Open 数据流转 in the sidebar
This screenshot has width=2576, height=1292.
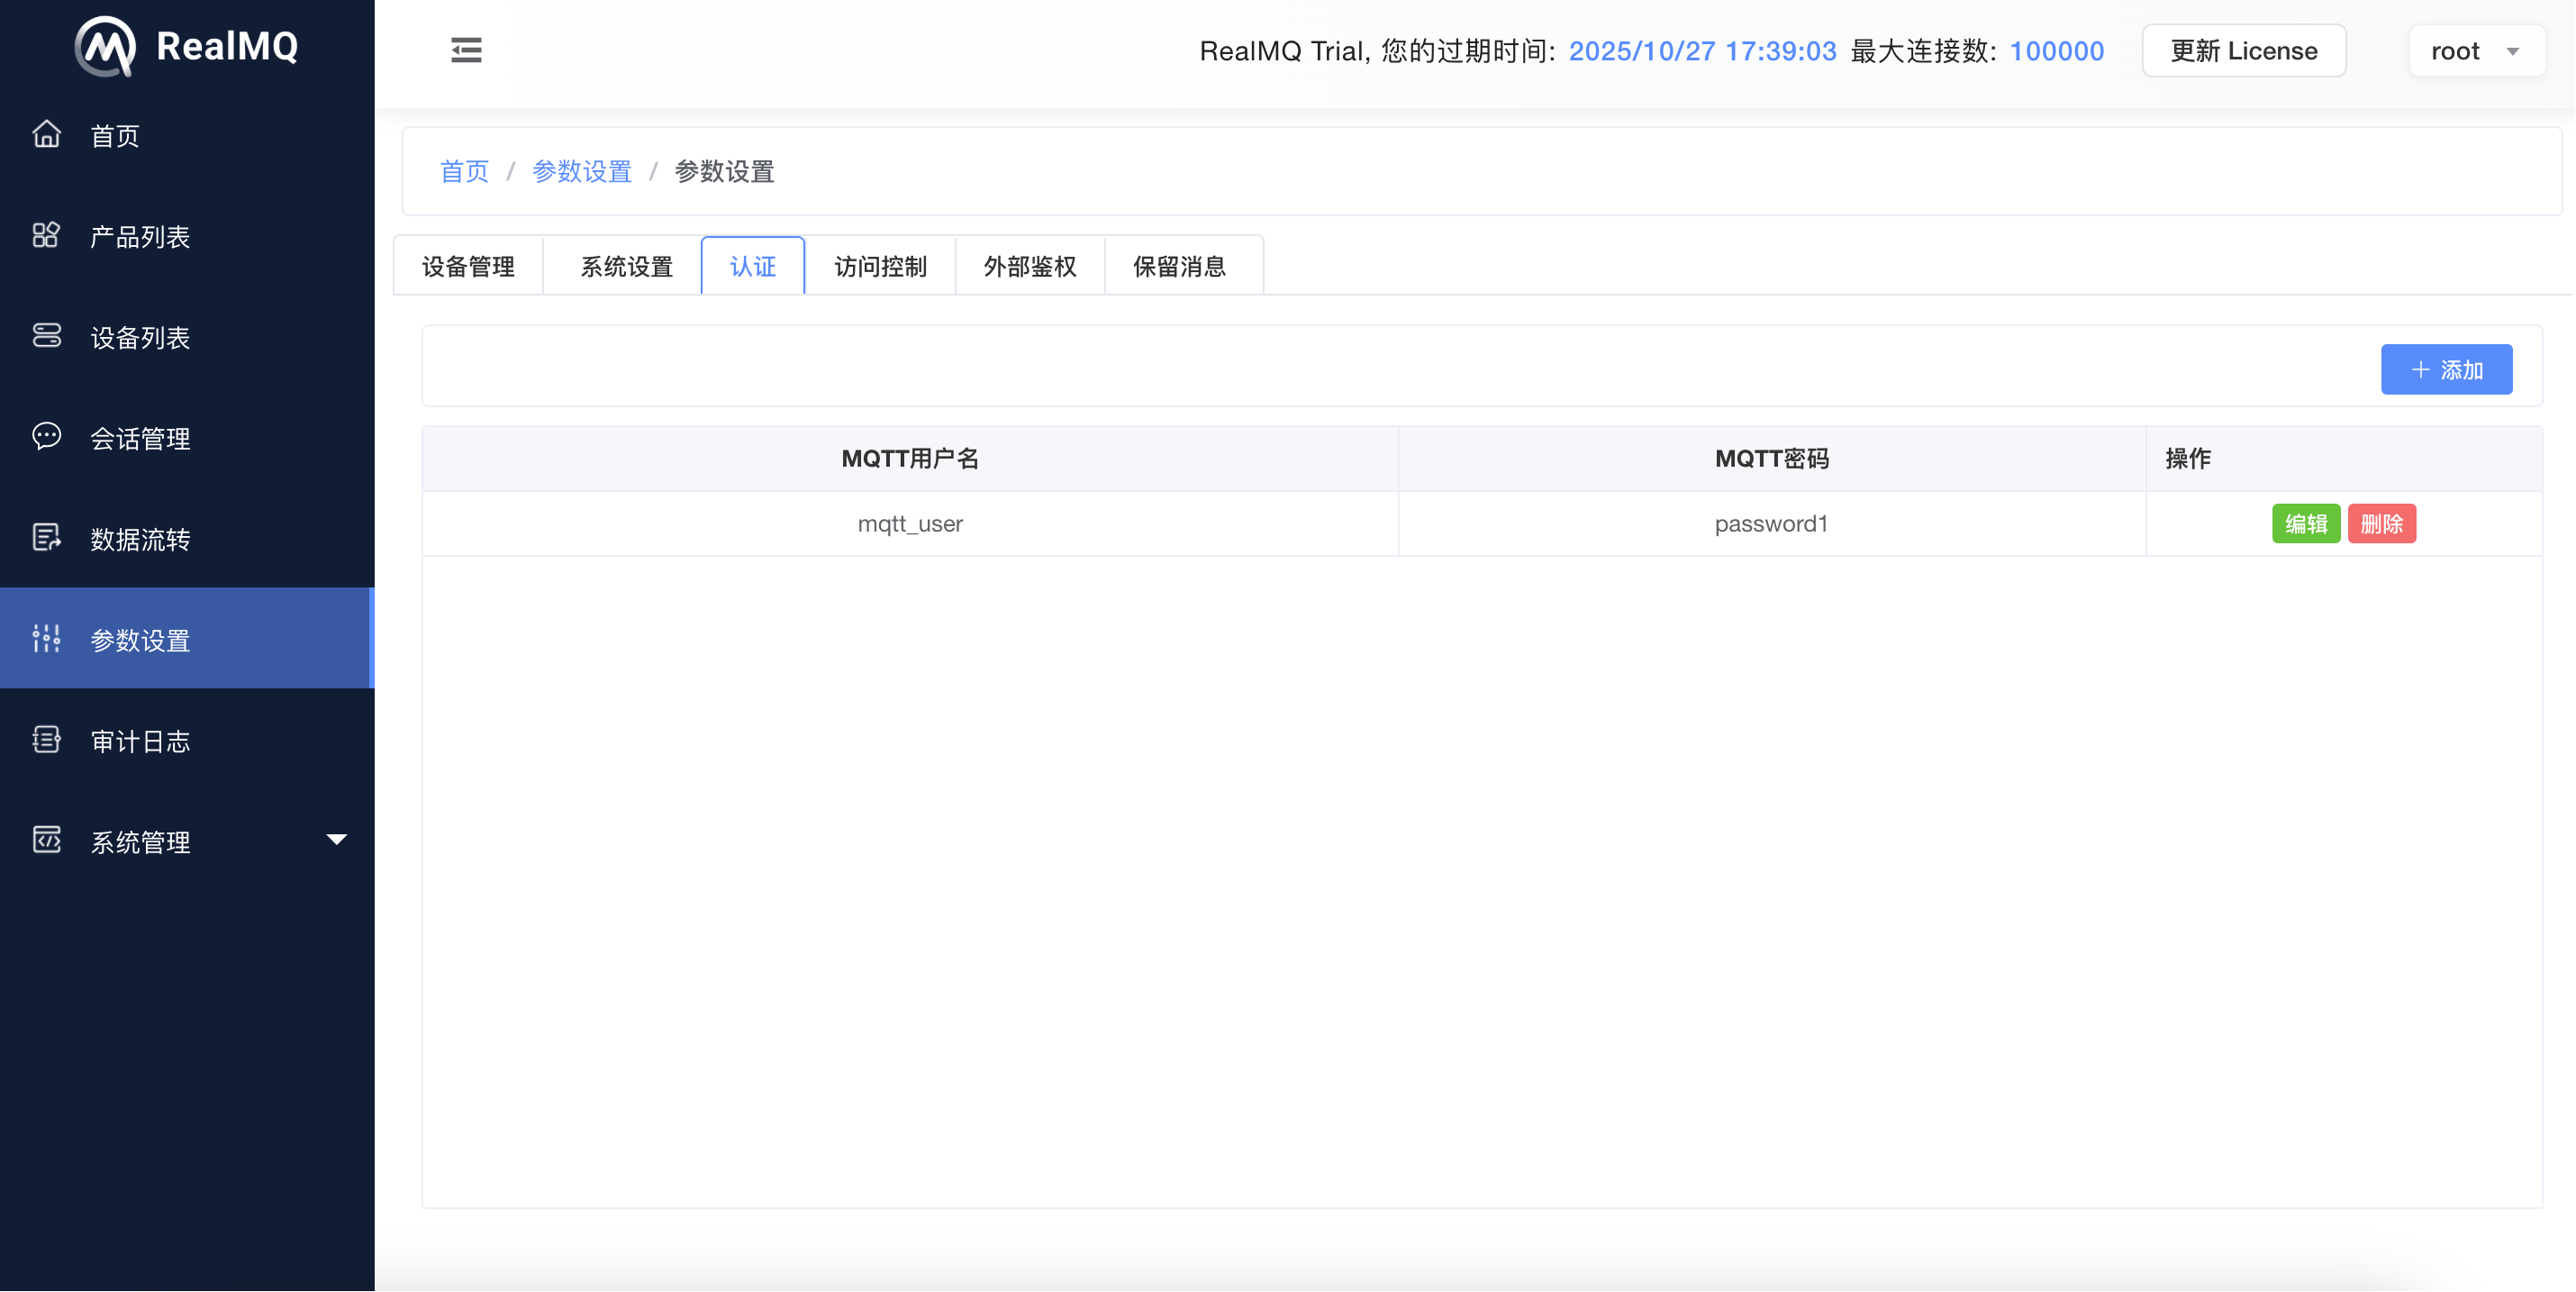(x=187, y=539)
